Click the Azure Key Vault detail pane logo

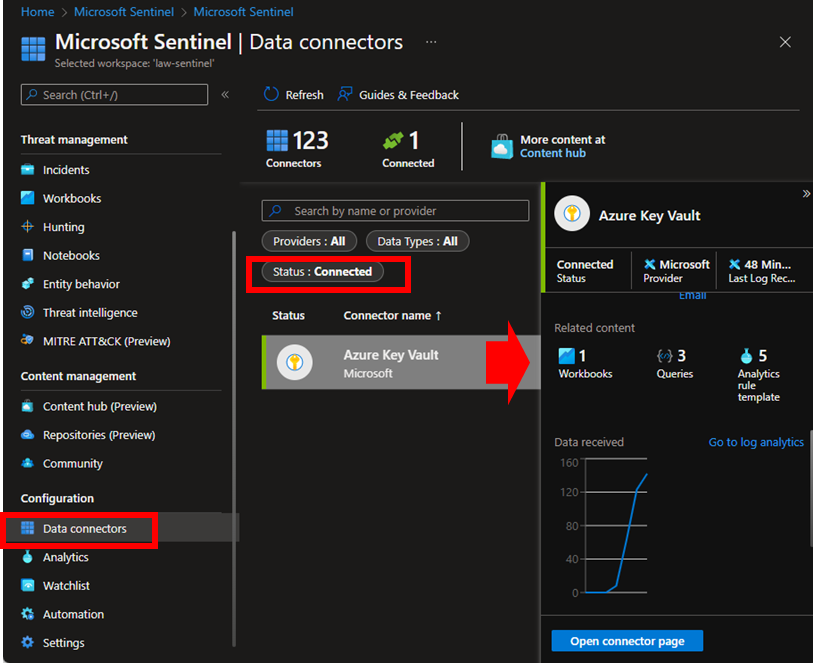point(572,213)
